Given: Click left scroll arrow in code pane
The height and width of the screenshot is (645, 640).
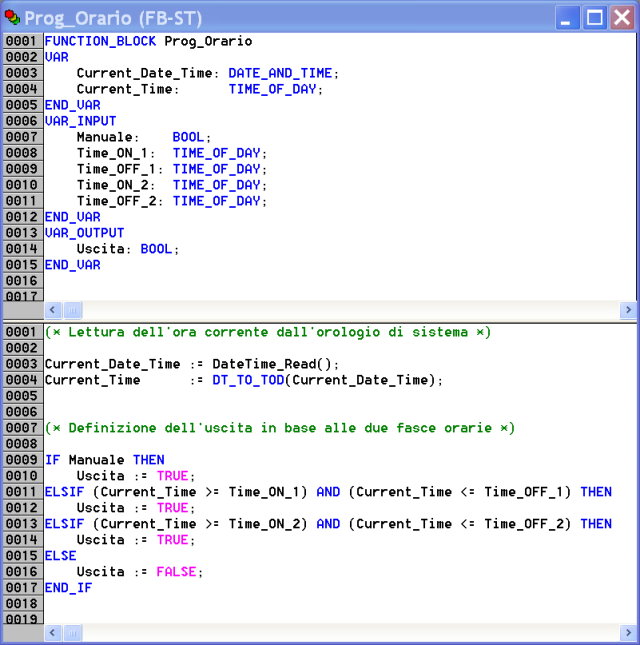Looking at the screenshot, I should 53,633.
